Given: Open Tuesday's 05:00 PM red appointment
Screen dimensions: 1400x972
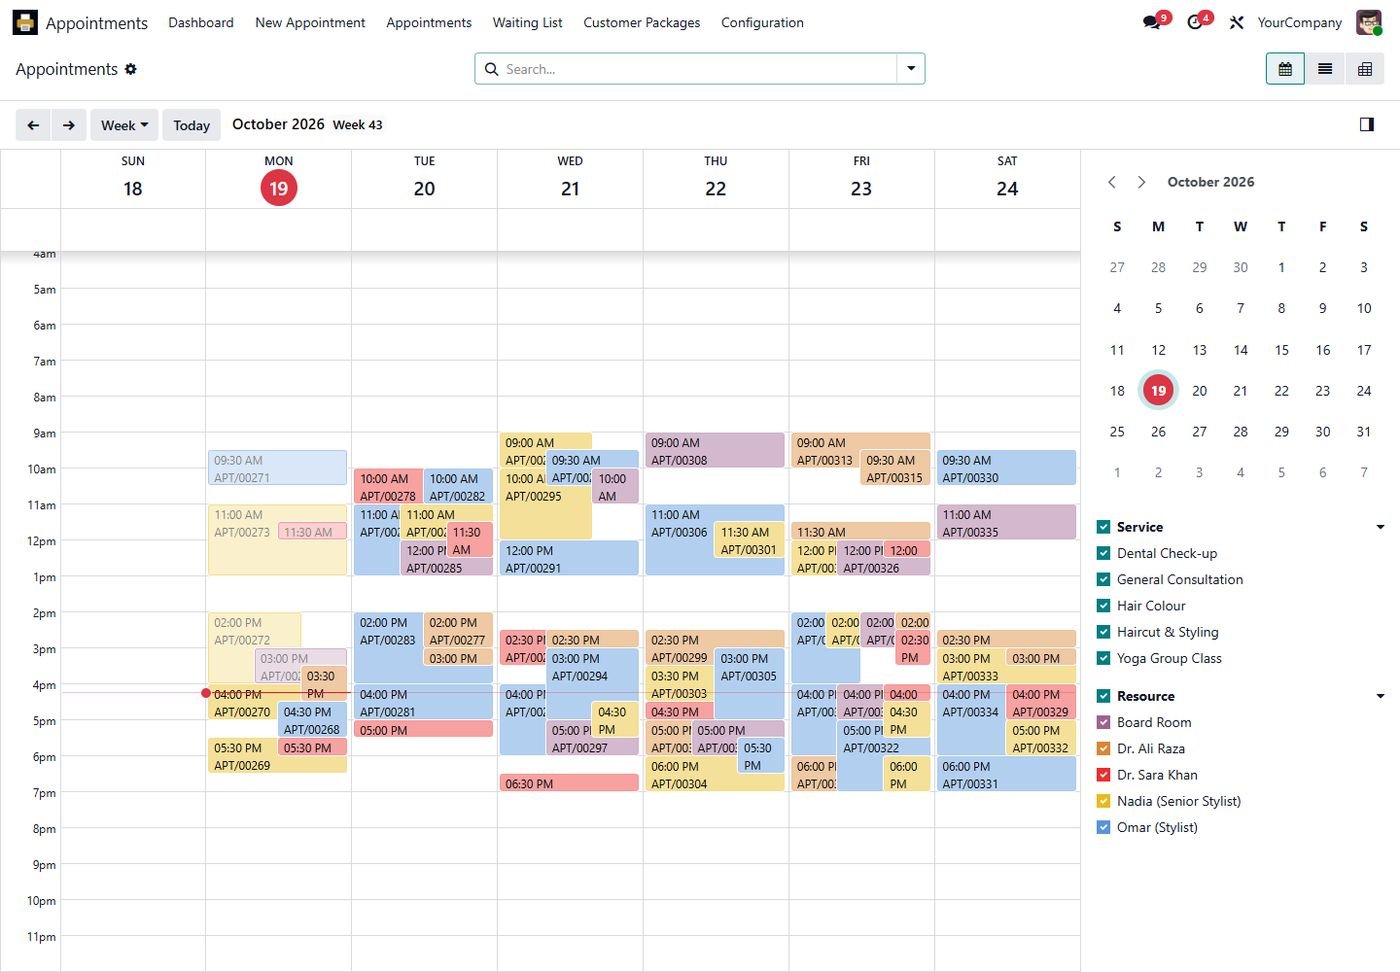Looking at the screenshot, I should click(x=423, y=729).
